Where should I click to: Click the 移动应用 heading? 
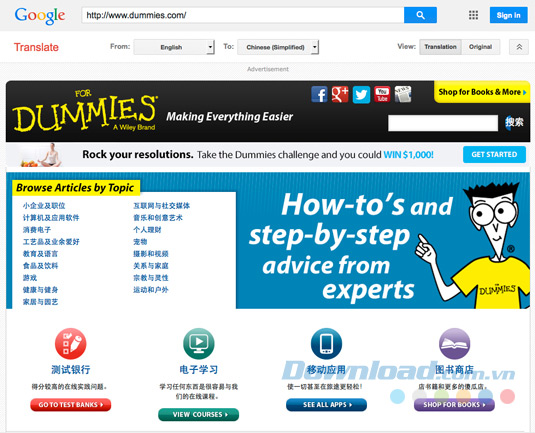(326, 370)
